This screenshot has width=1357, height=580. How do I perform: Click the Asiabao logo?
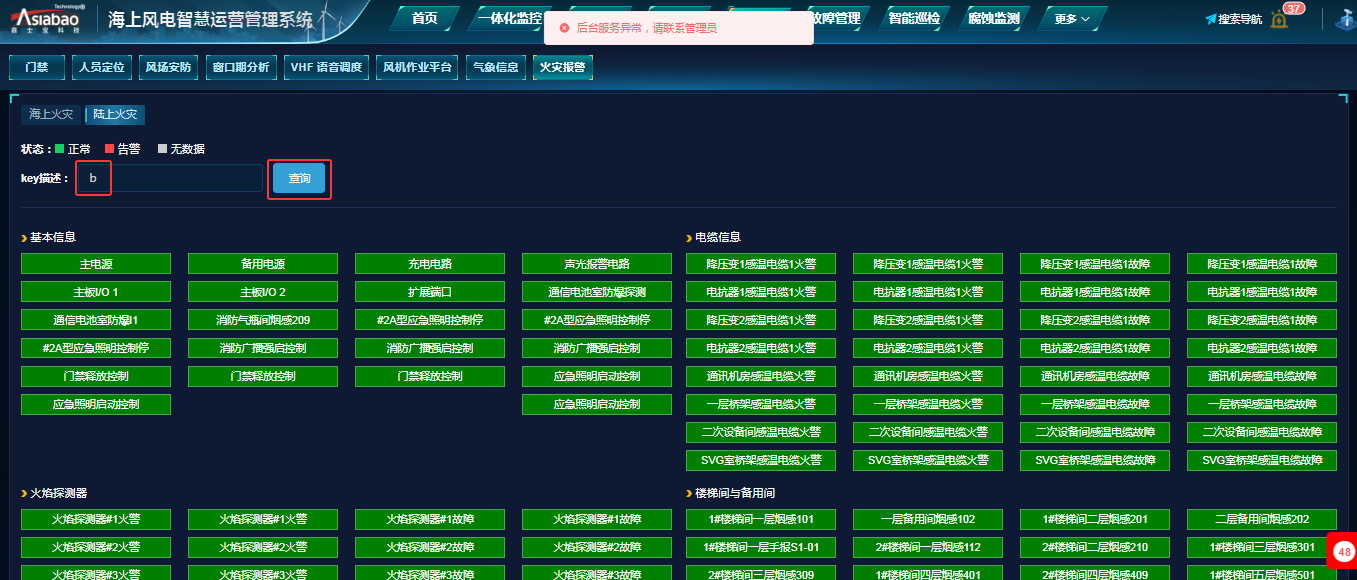click(48, 19)
